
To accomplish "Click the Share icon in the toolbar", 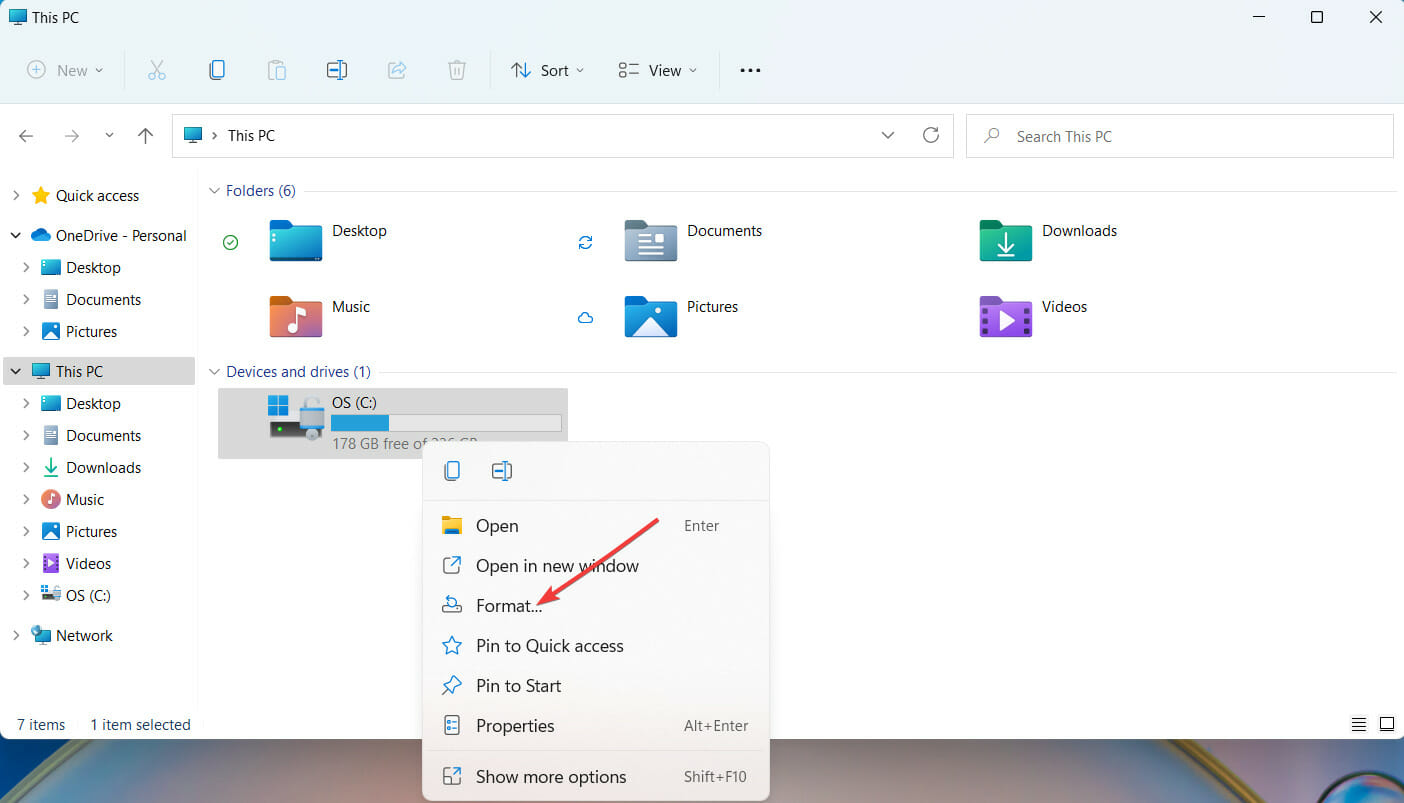I will [397, 70].
